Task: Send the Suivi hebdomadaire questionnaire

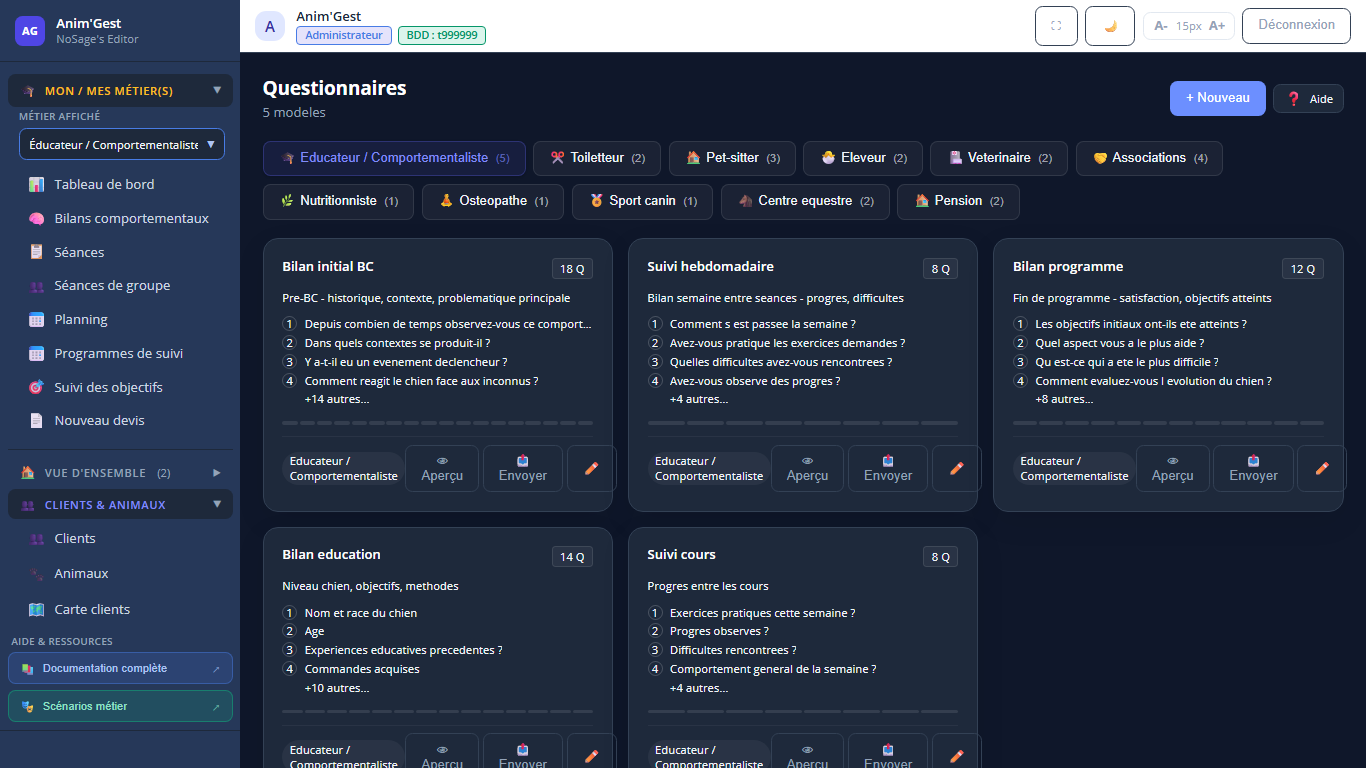Action: (888, 468)
